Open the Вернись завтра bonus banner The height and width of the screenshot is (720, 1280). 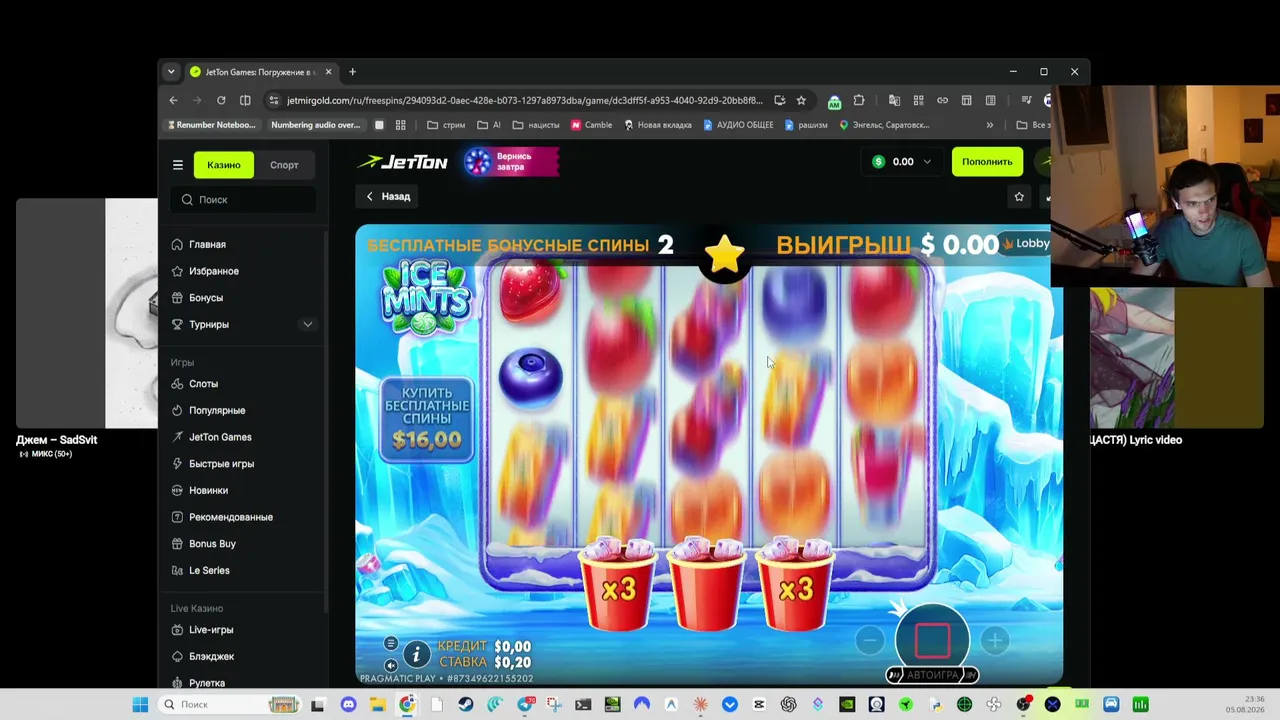(x=511, y=162)
